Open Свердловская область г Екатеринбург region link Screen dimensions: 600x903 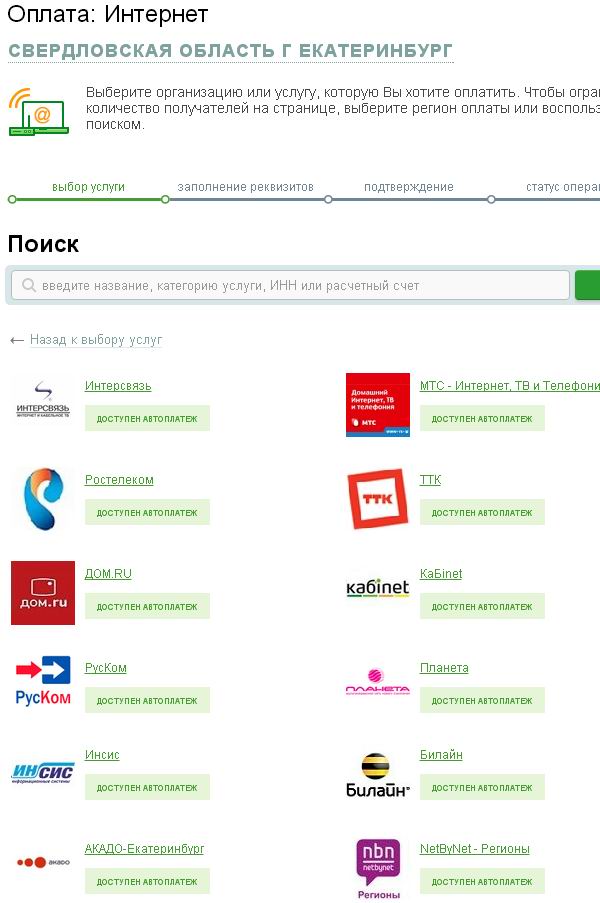tap(230, 51)
